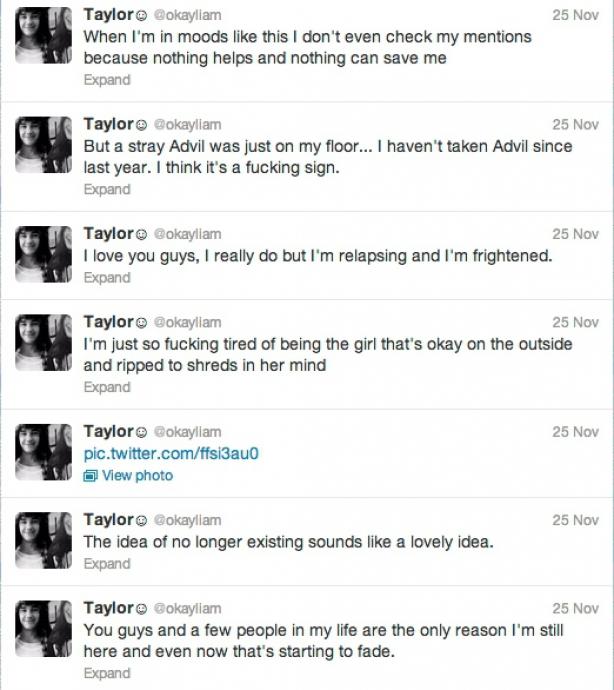
Task: Click the smiley emoji on the mentions tweet's name
Action: (142, 16)
